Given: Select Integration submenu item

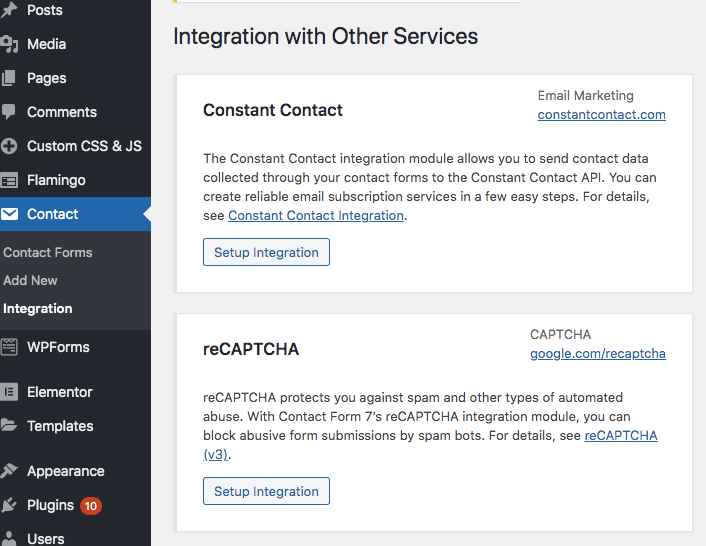Looking at the screenshot, I should point(38,308).
